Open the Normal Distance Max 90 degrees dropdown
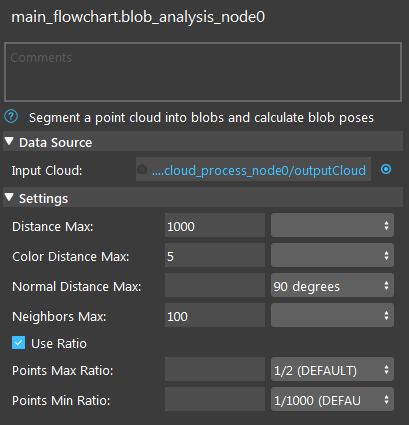Screen dimensions: 409x425 tap(332, 285)
